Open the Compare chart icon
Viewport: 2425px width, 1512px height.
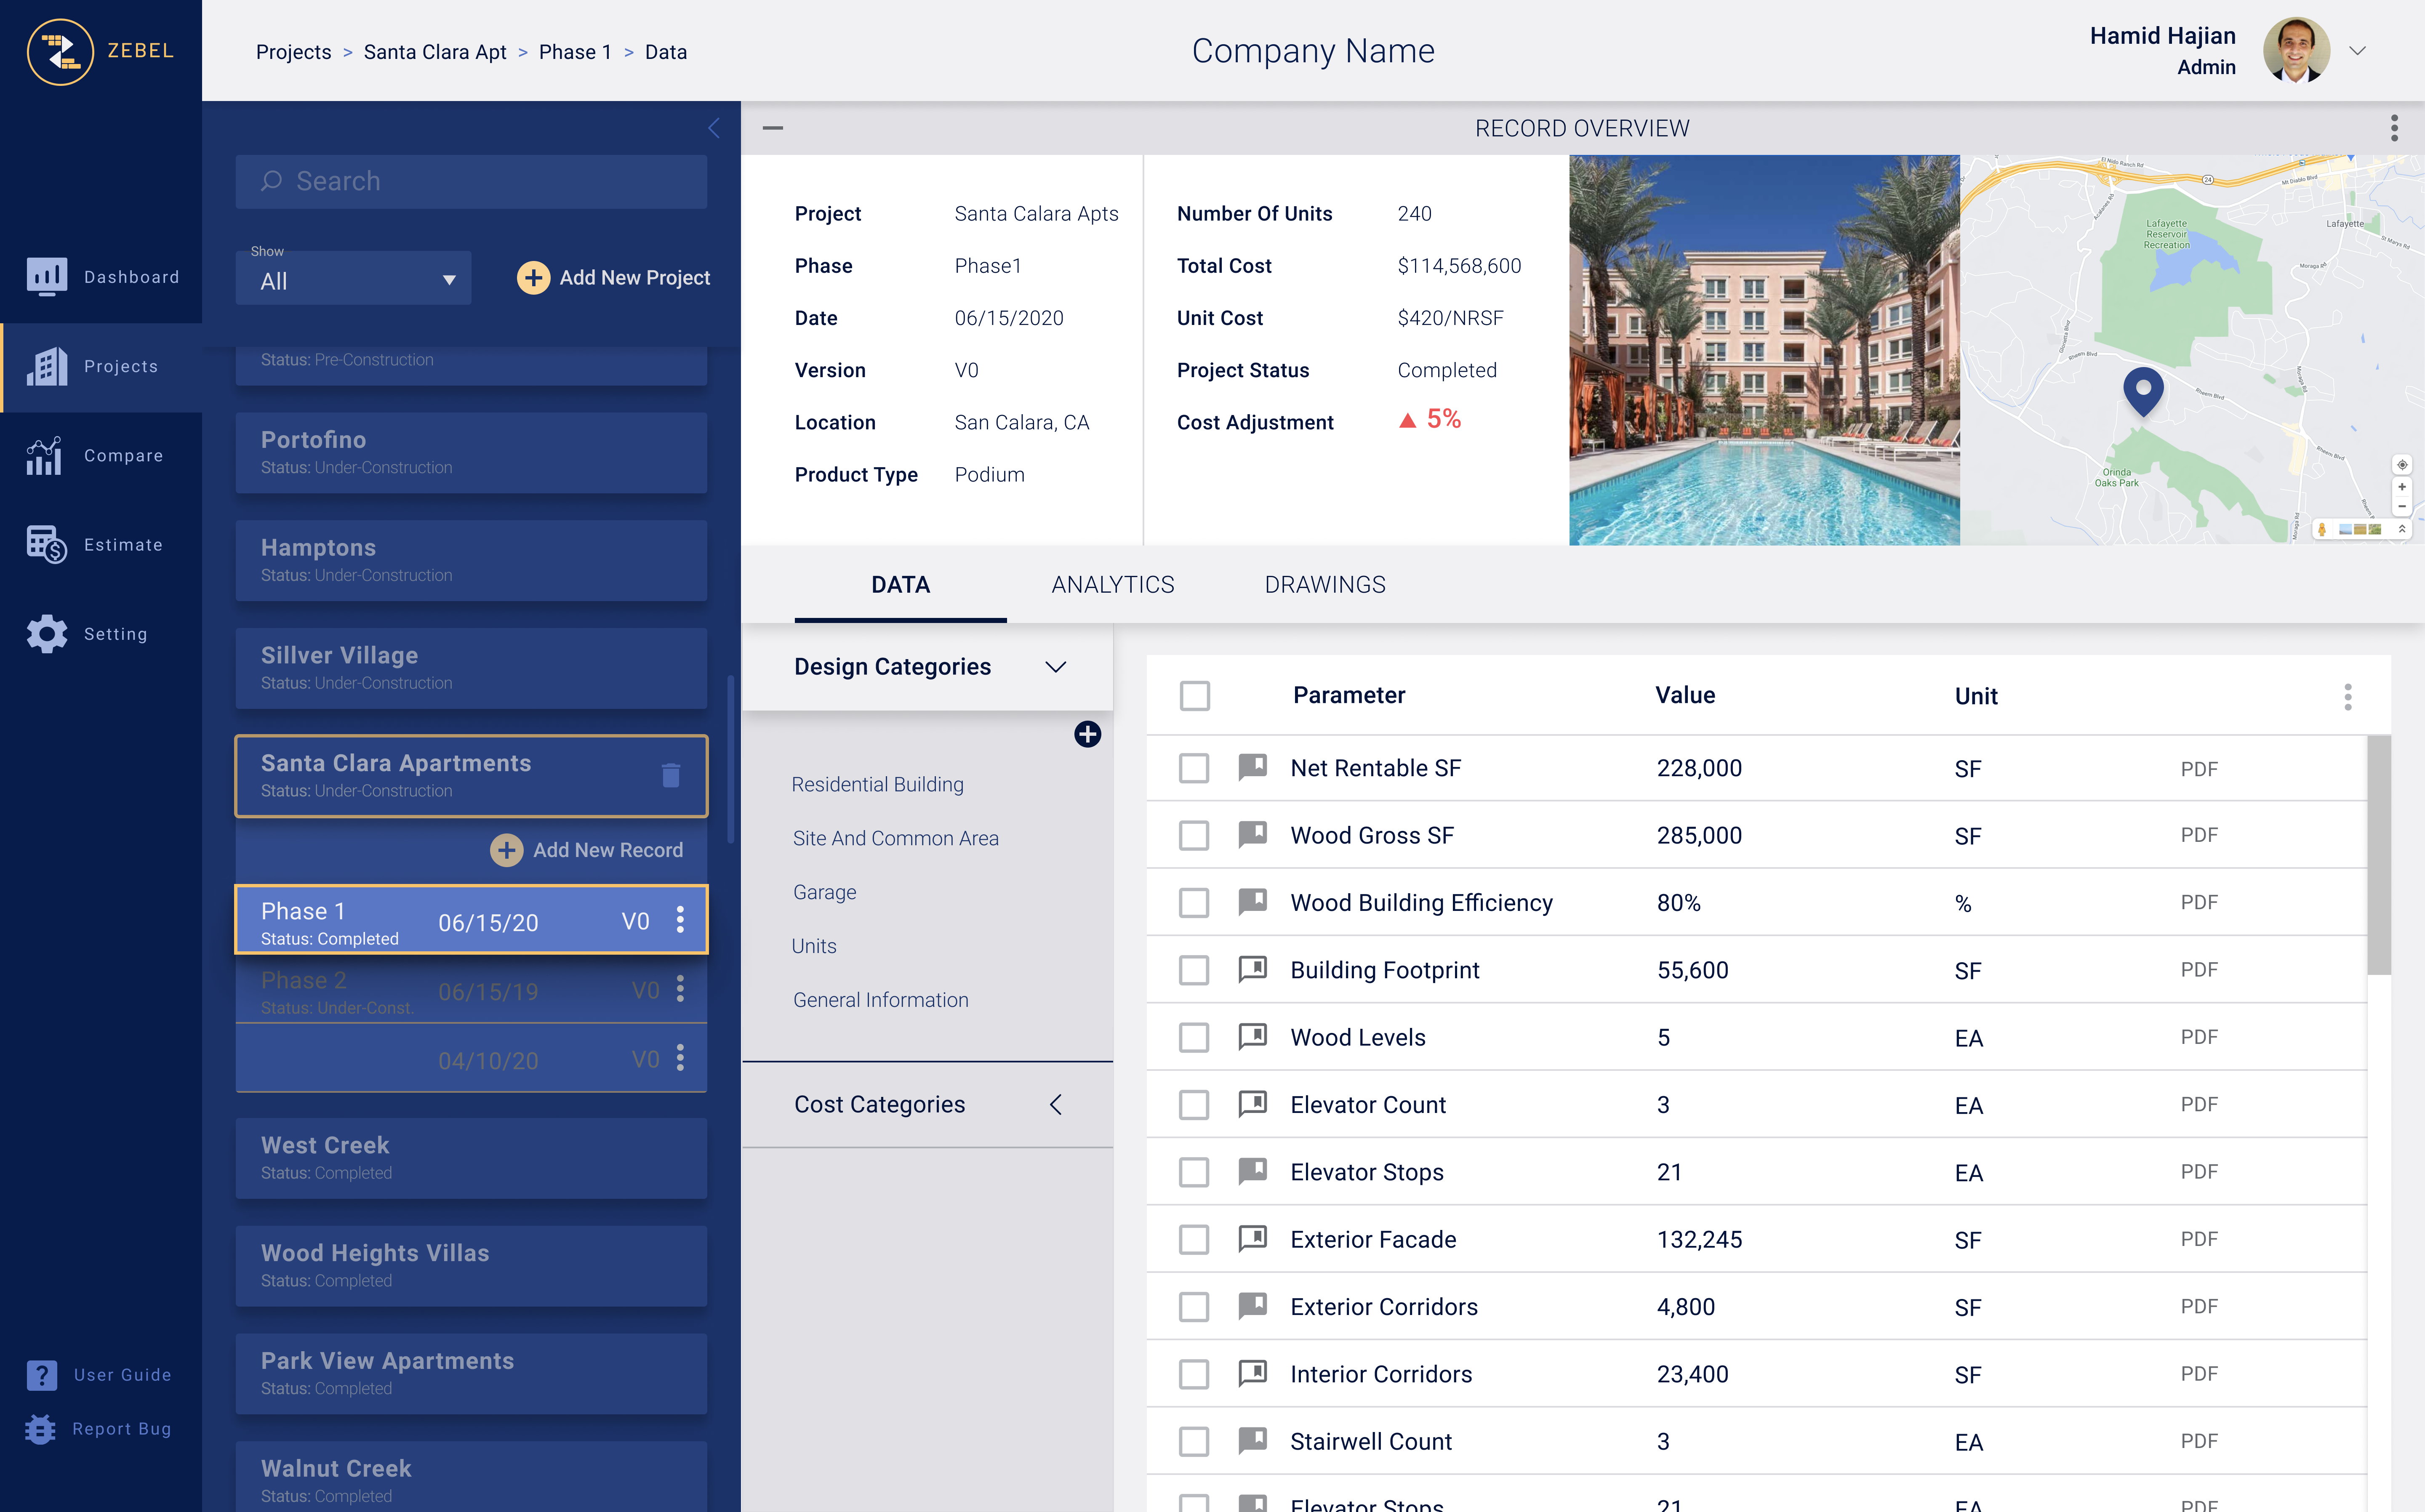coord(44,456)
